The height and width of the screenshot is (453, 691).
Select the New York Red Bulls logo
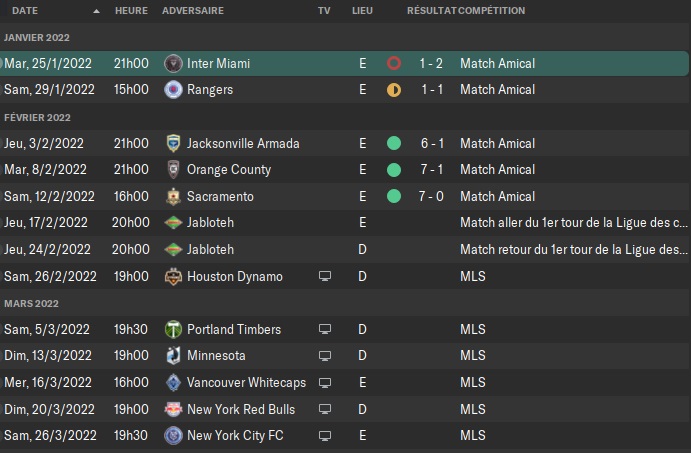click(173, 409)
